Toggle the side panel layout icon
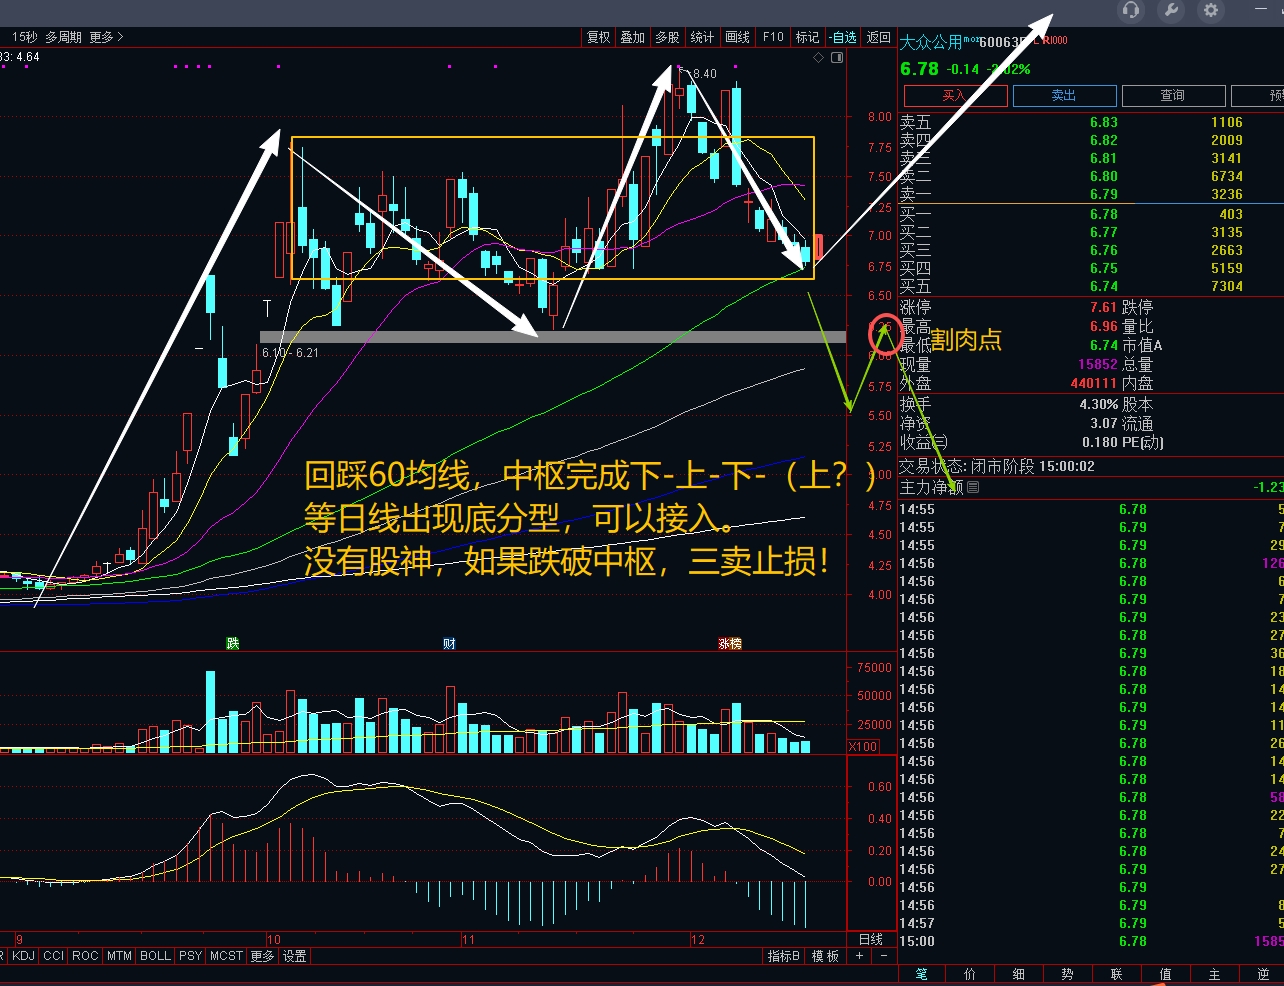1284x986 pixels. coord(837,58)
